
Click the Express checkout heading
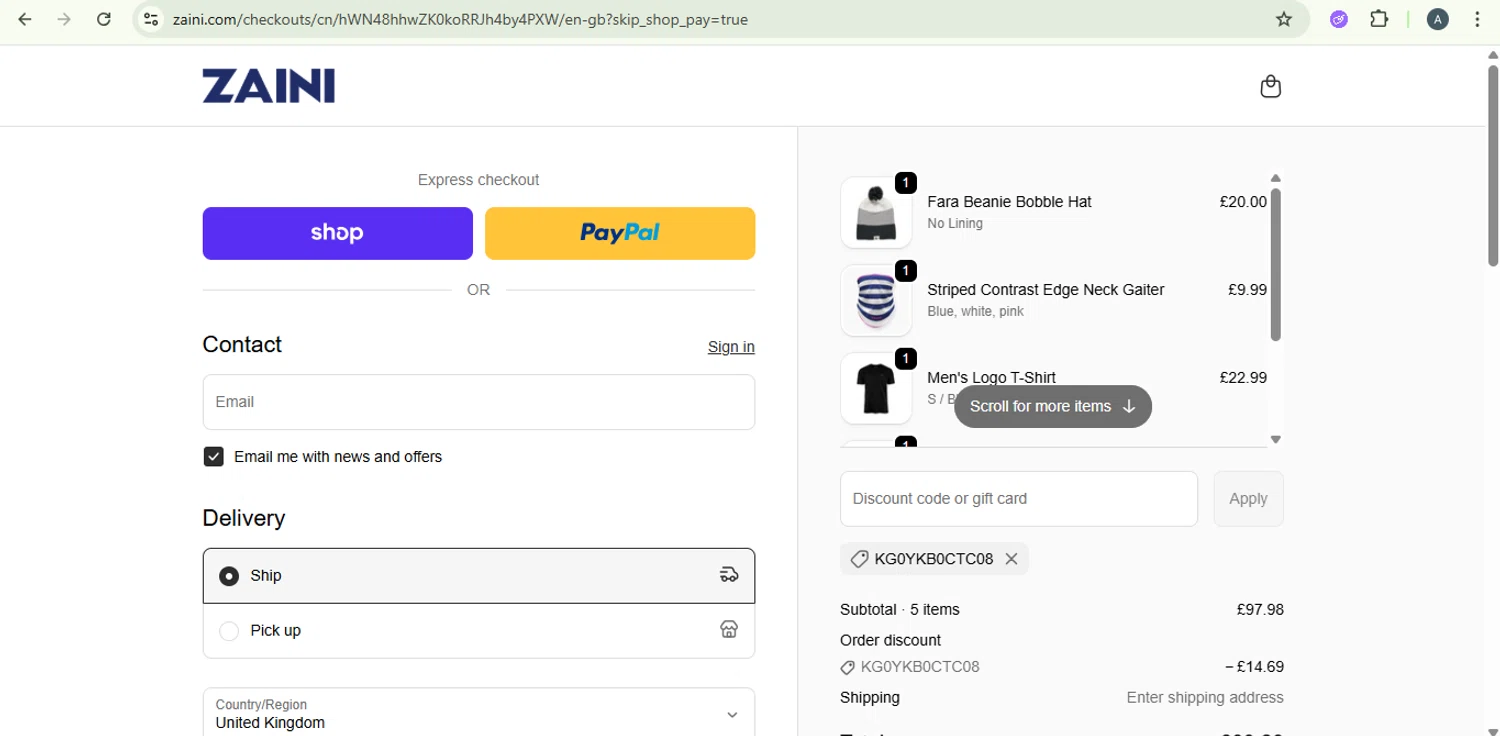coord(478,180)
